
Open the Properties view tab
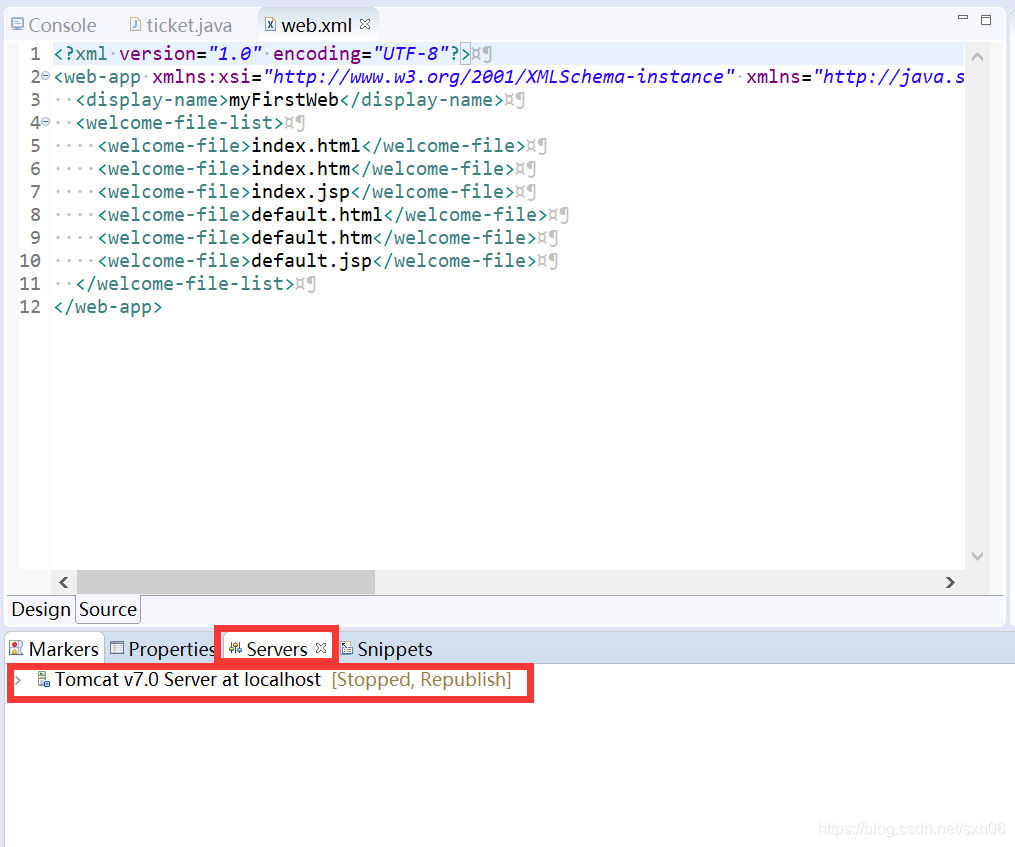pyautogui.click(x=162, y=649)
